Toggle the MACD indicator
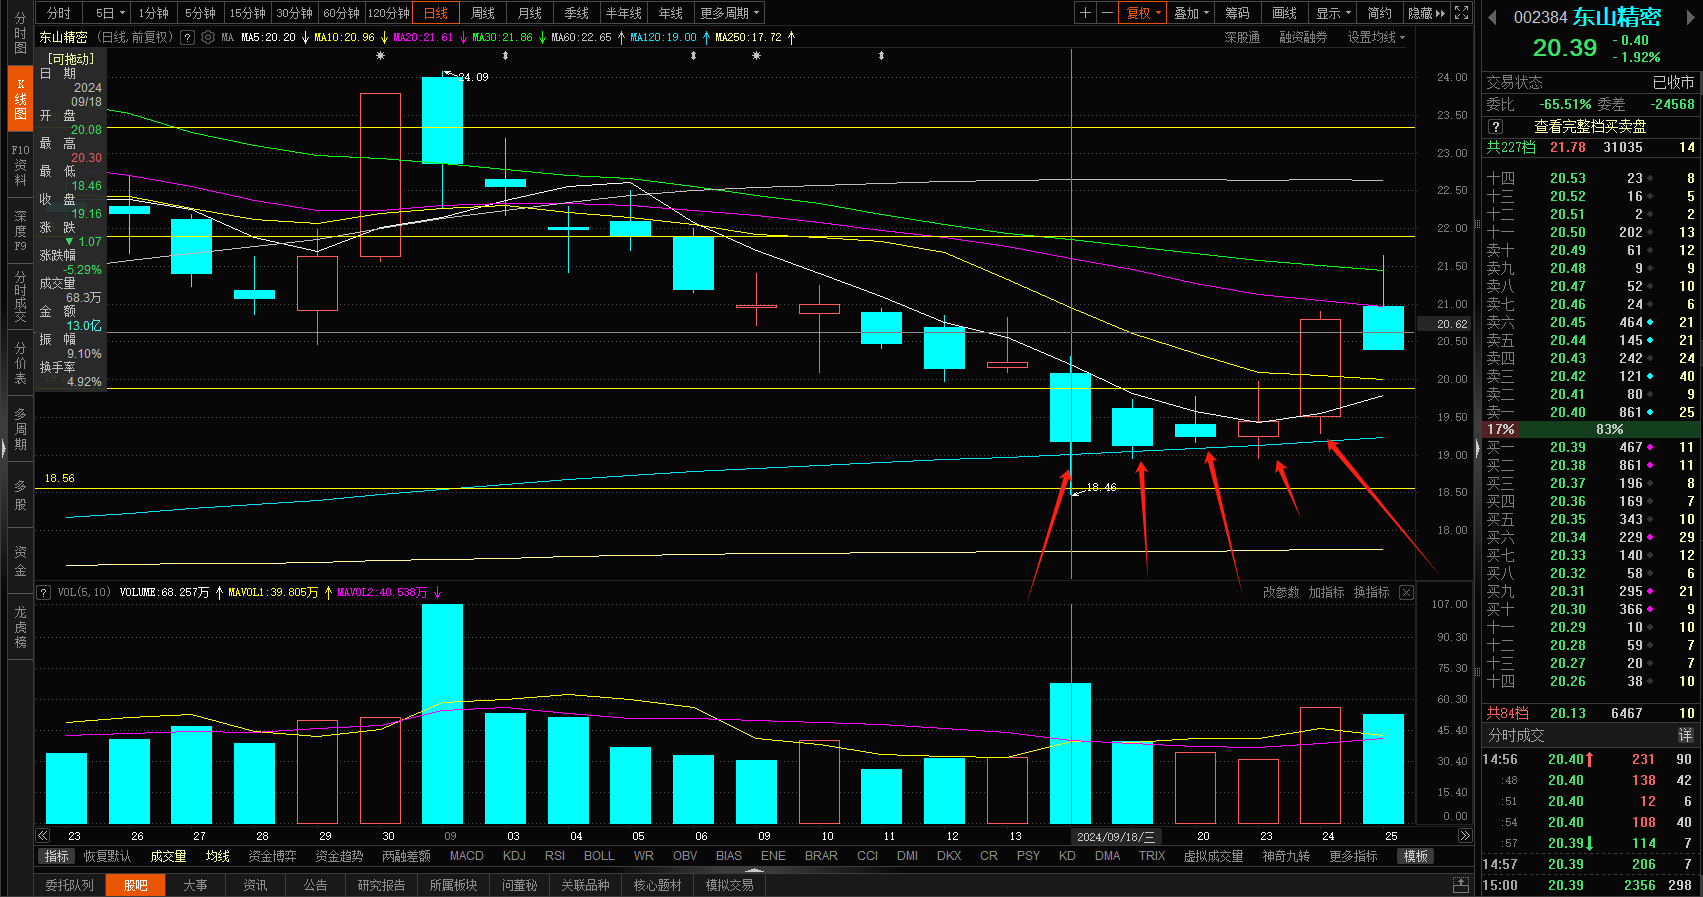This screenshot has height=897, width=1703. click(466, 856)
